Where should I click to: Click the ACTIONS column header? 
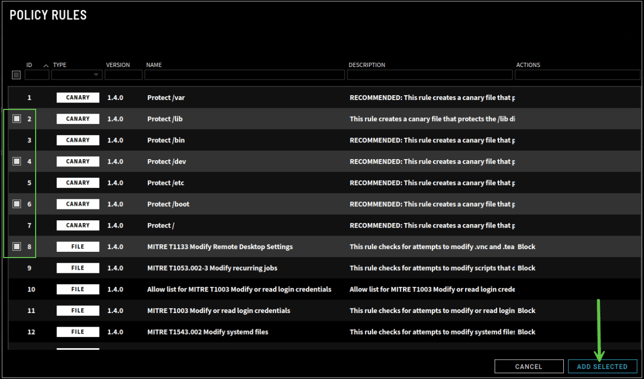tap(528, 65)
